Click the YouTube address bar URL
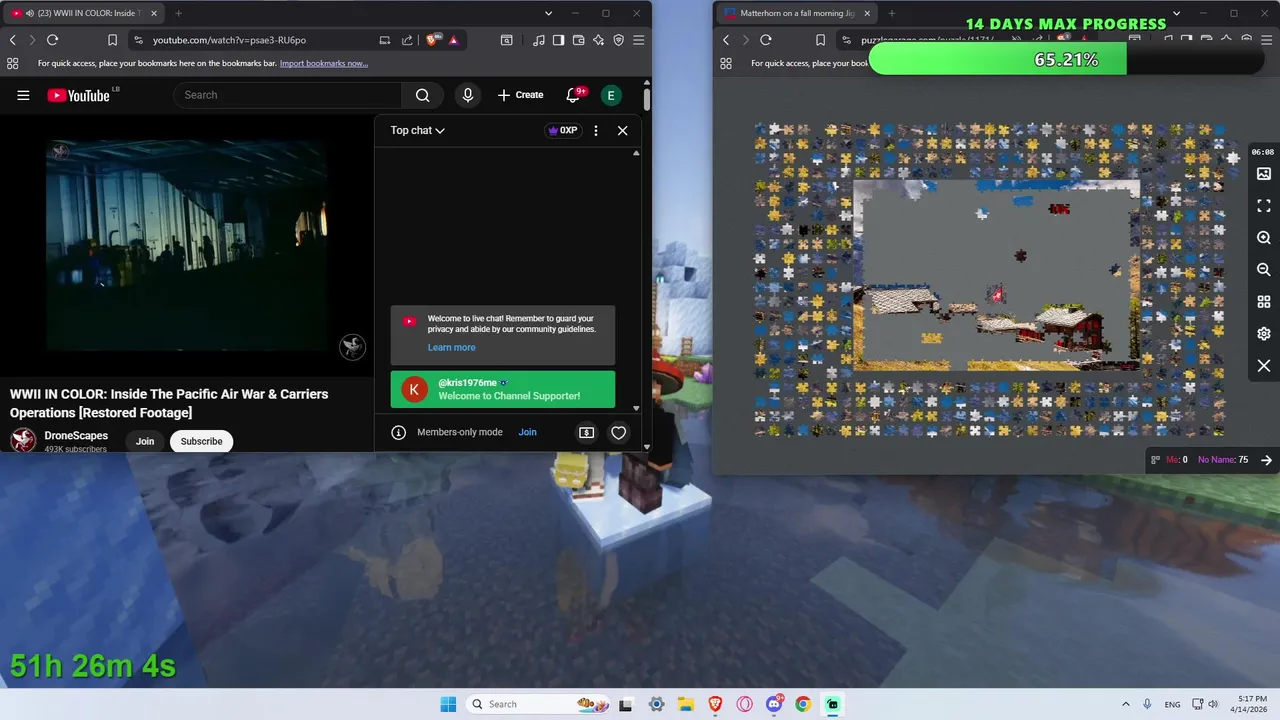The width and height of the screenshot is (1280, 720). [x=229, y=40]
